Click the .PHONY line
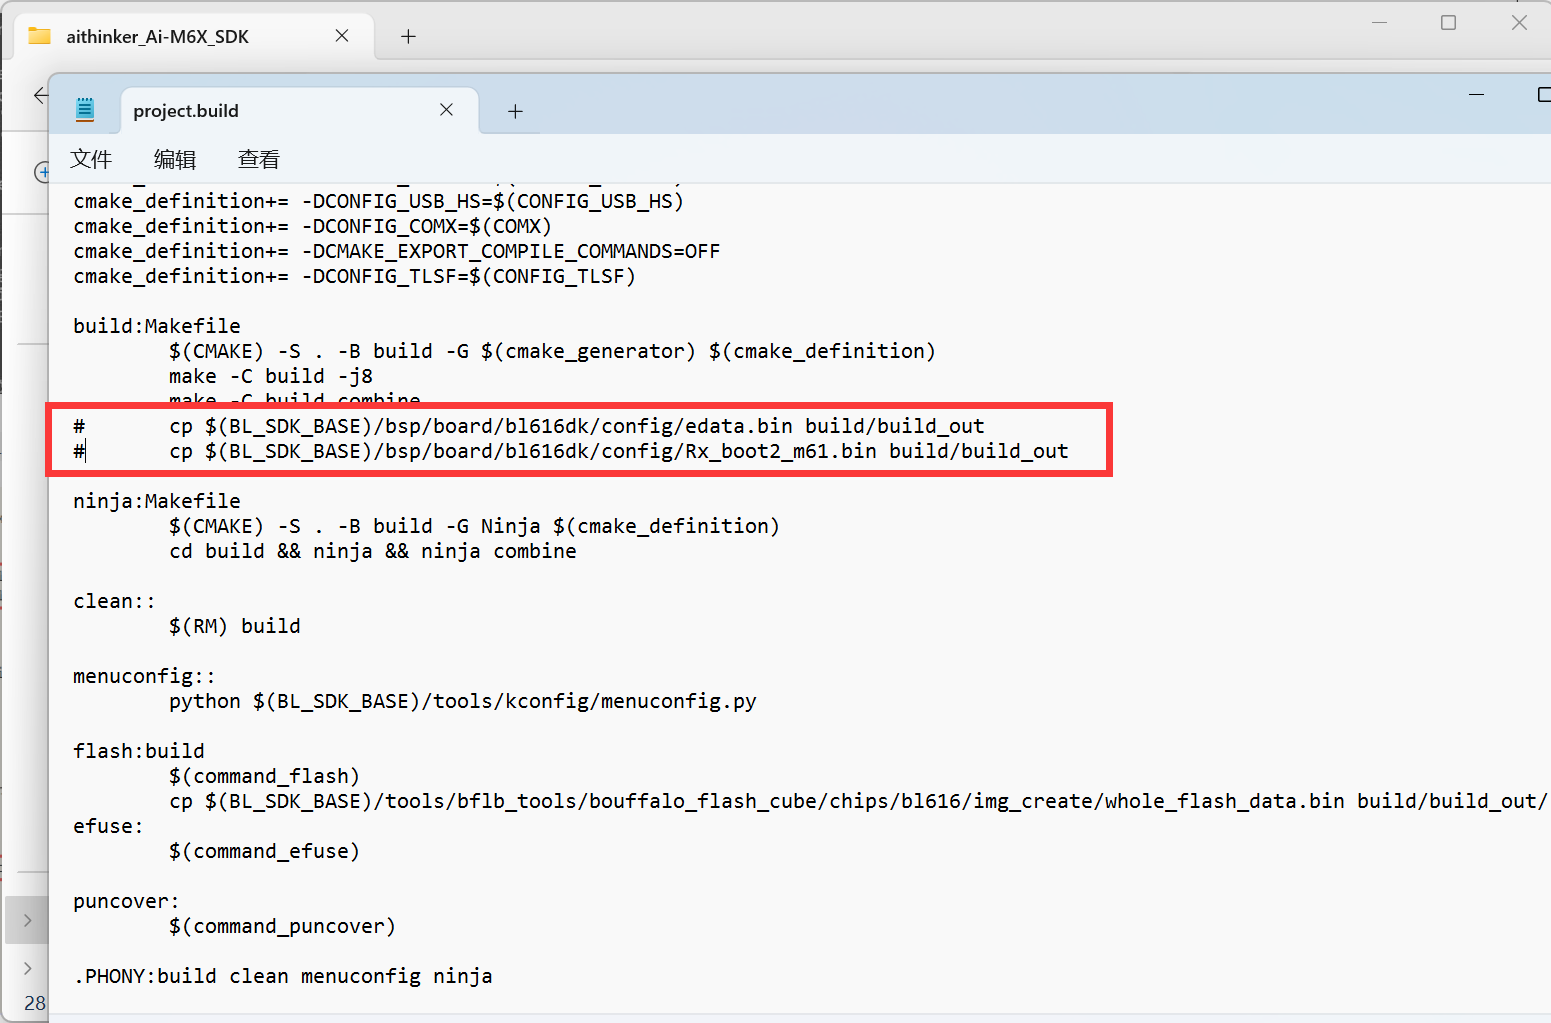Viewport: 1551px width, 1023px height. point(283,976)
